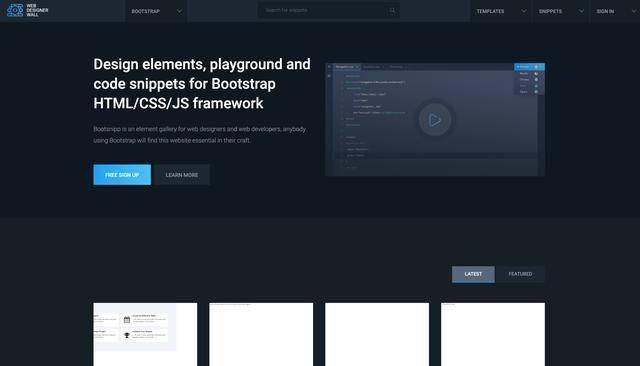Switch to the Latest tab
The height and width of the screenshot is (366, 640).
coord(473,274)
